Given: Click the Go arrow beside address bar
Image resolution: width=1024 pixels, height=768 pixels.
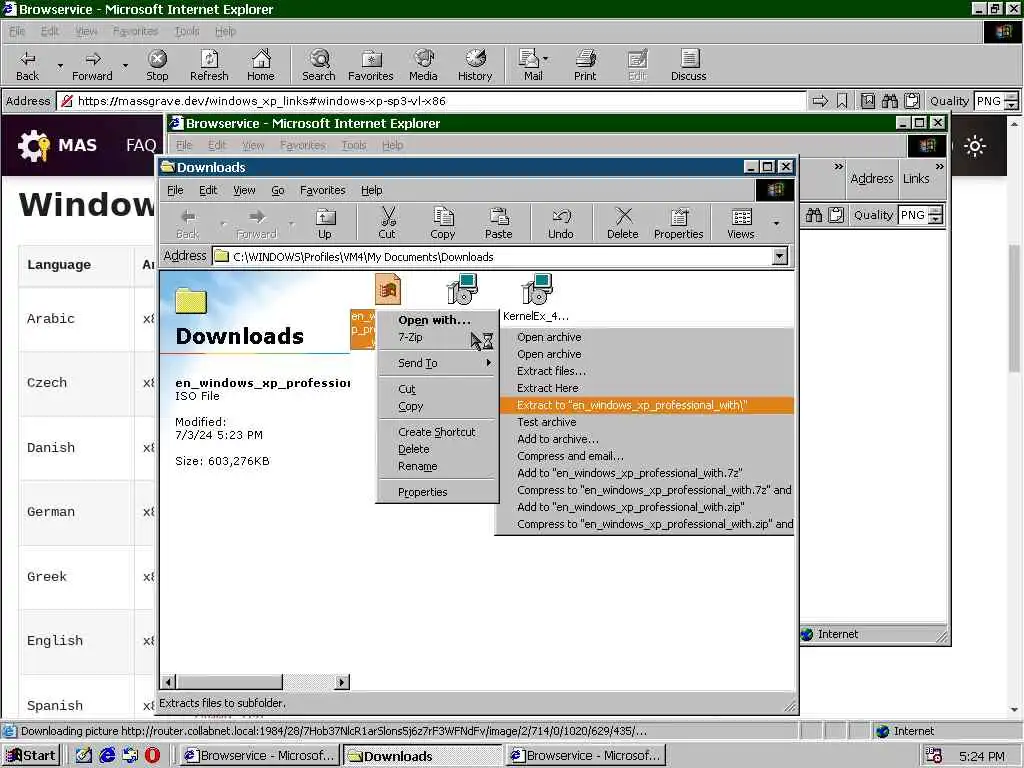Looking at the screenshot, I should [x=820, y=101].
